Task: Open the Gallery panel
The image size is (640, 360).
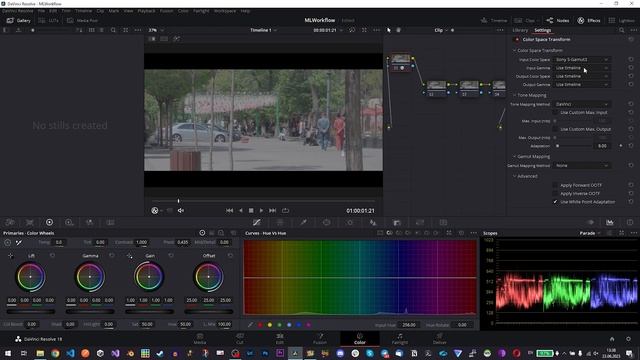Action: click(18, 20)
